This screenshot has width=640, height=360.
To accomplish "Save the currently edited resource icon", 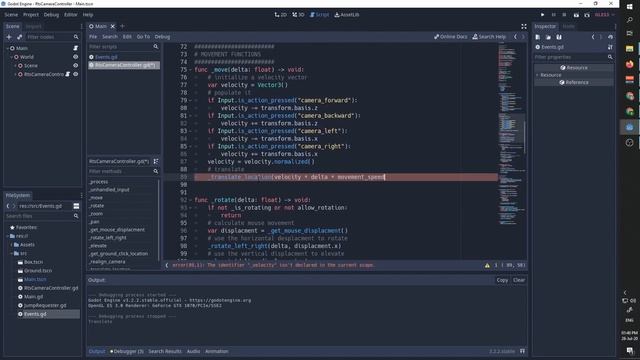I will point(559,37).
